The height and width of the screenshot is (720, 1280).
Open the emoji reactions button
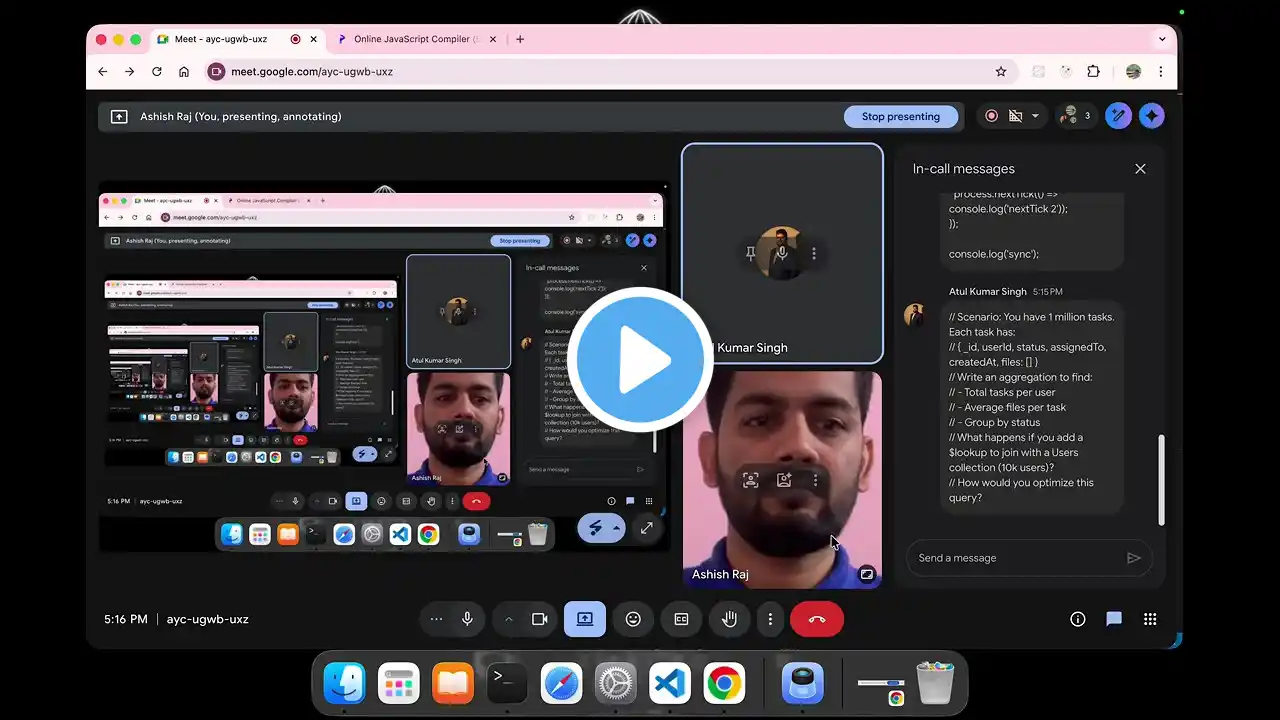point(633,619)
